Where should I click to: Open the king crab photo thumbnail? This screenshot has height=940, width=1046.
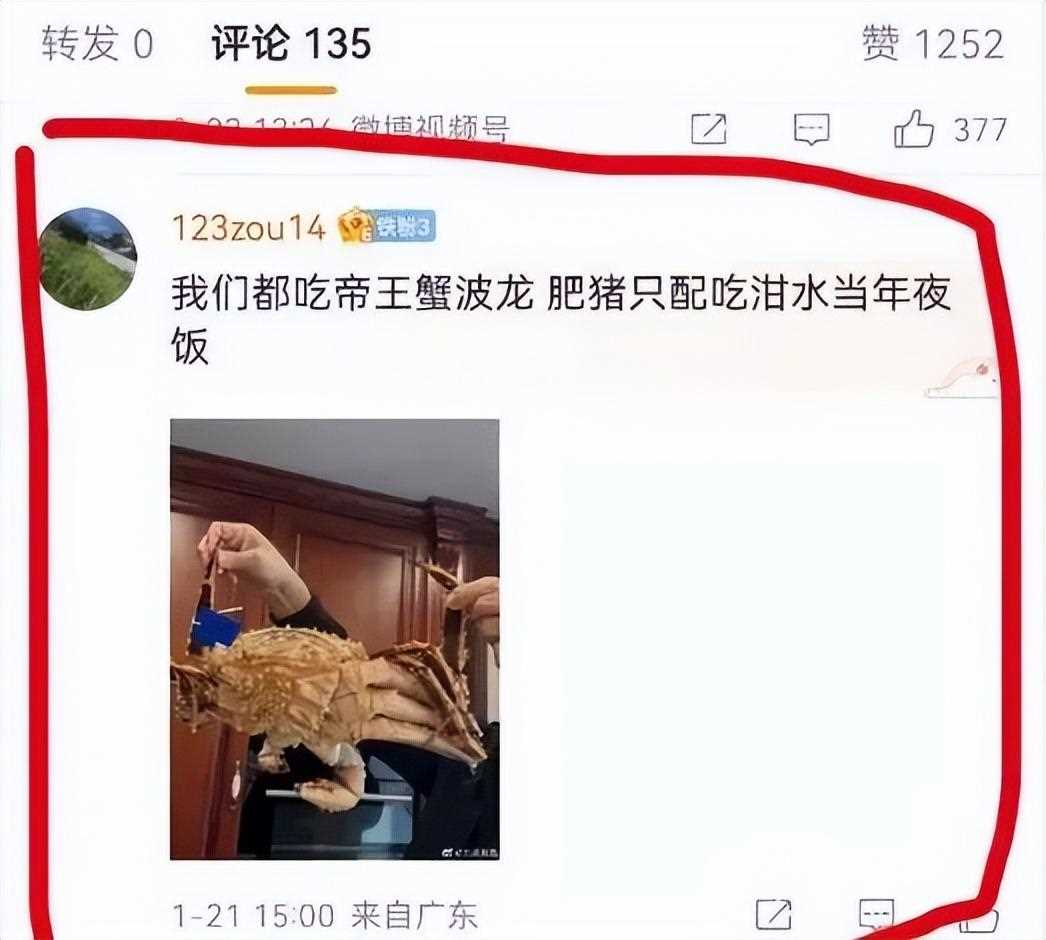335,639
